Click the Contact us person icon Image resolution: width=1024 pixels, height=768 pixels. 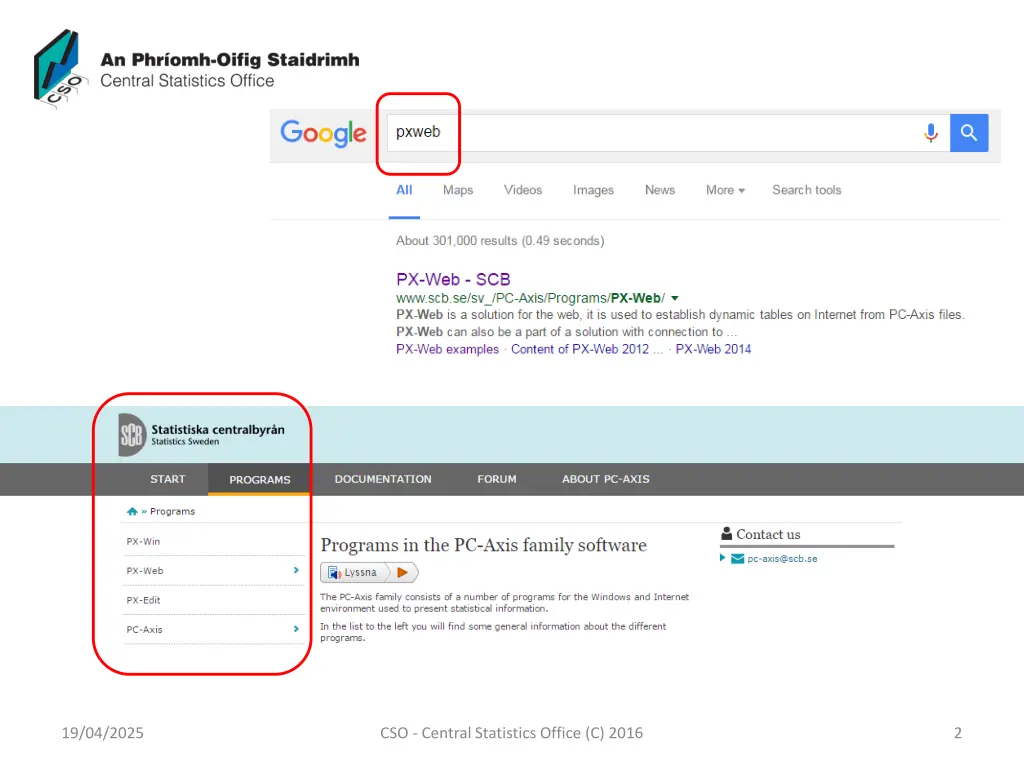[726, 534]
